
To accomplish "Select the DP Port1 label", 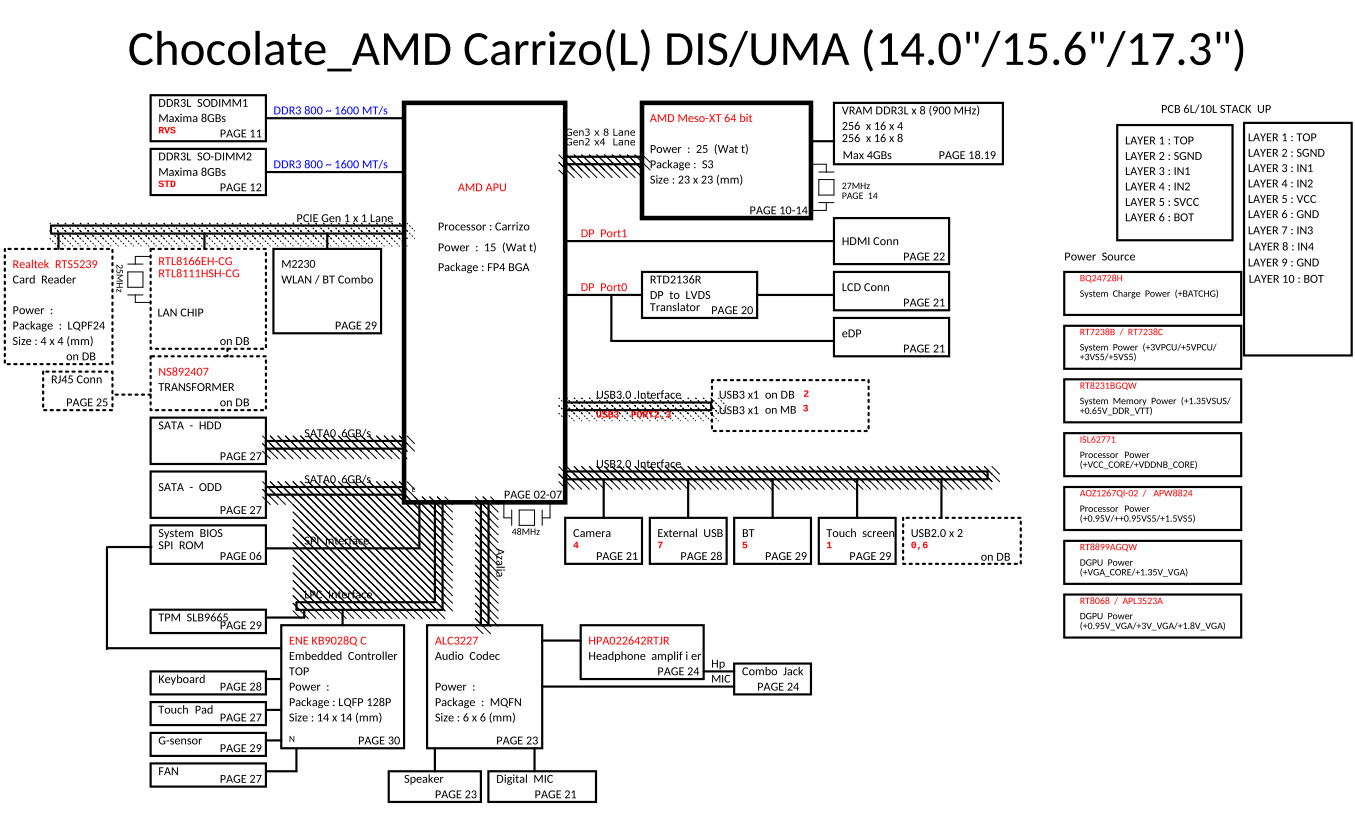I will pyautogui.click(x=604, y=234).
